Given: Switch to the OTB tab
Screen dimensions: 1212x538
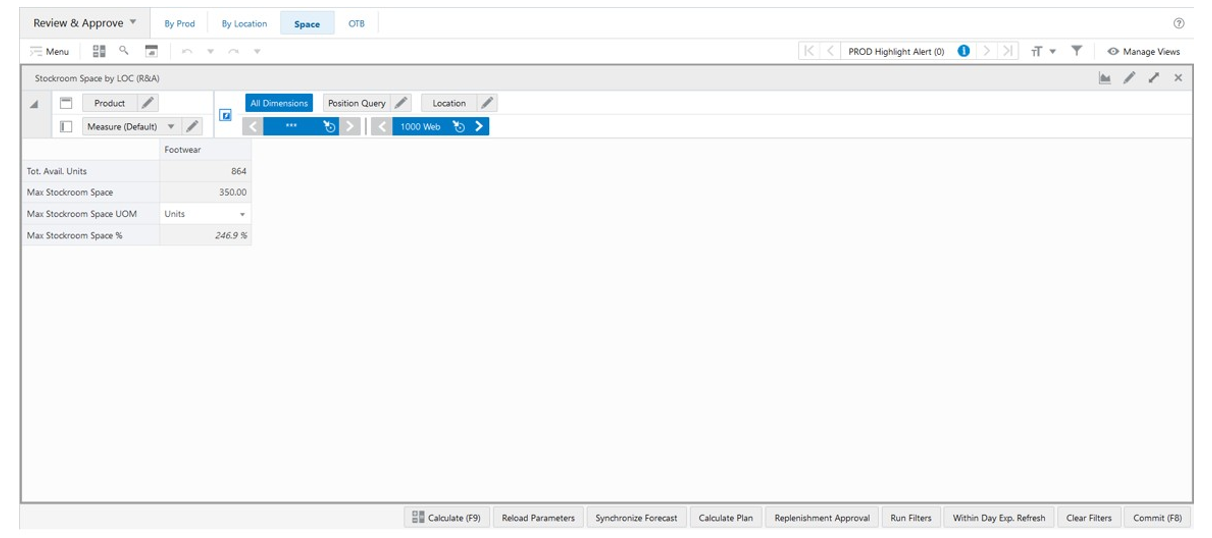Looking at the screenshot, I should pos(356,24).
